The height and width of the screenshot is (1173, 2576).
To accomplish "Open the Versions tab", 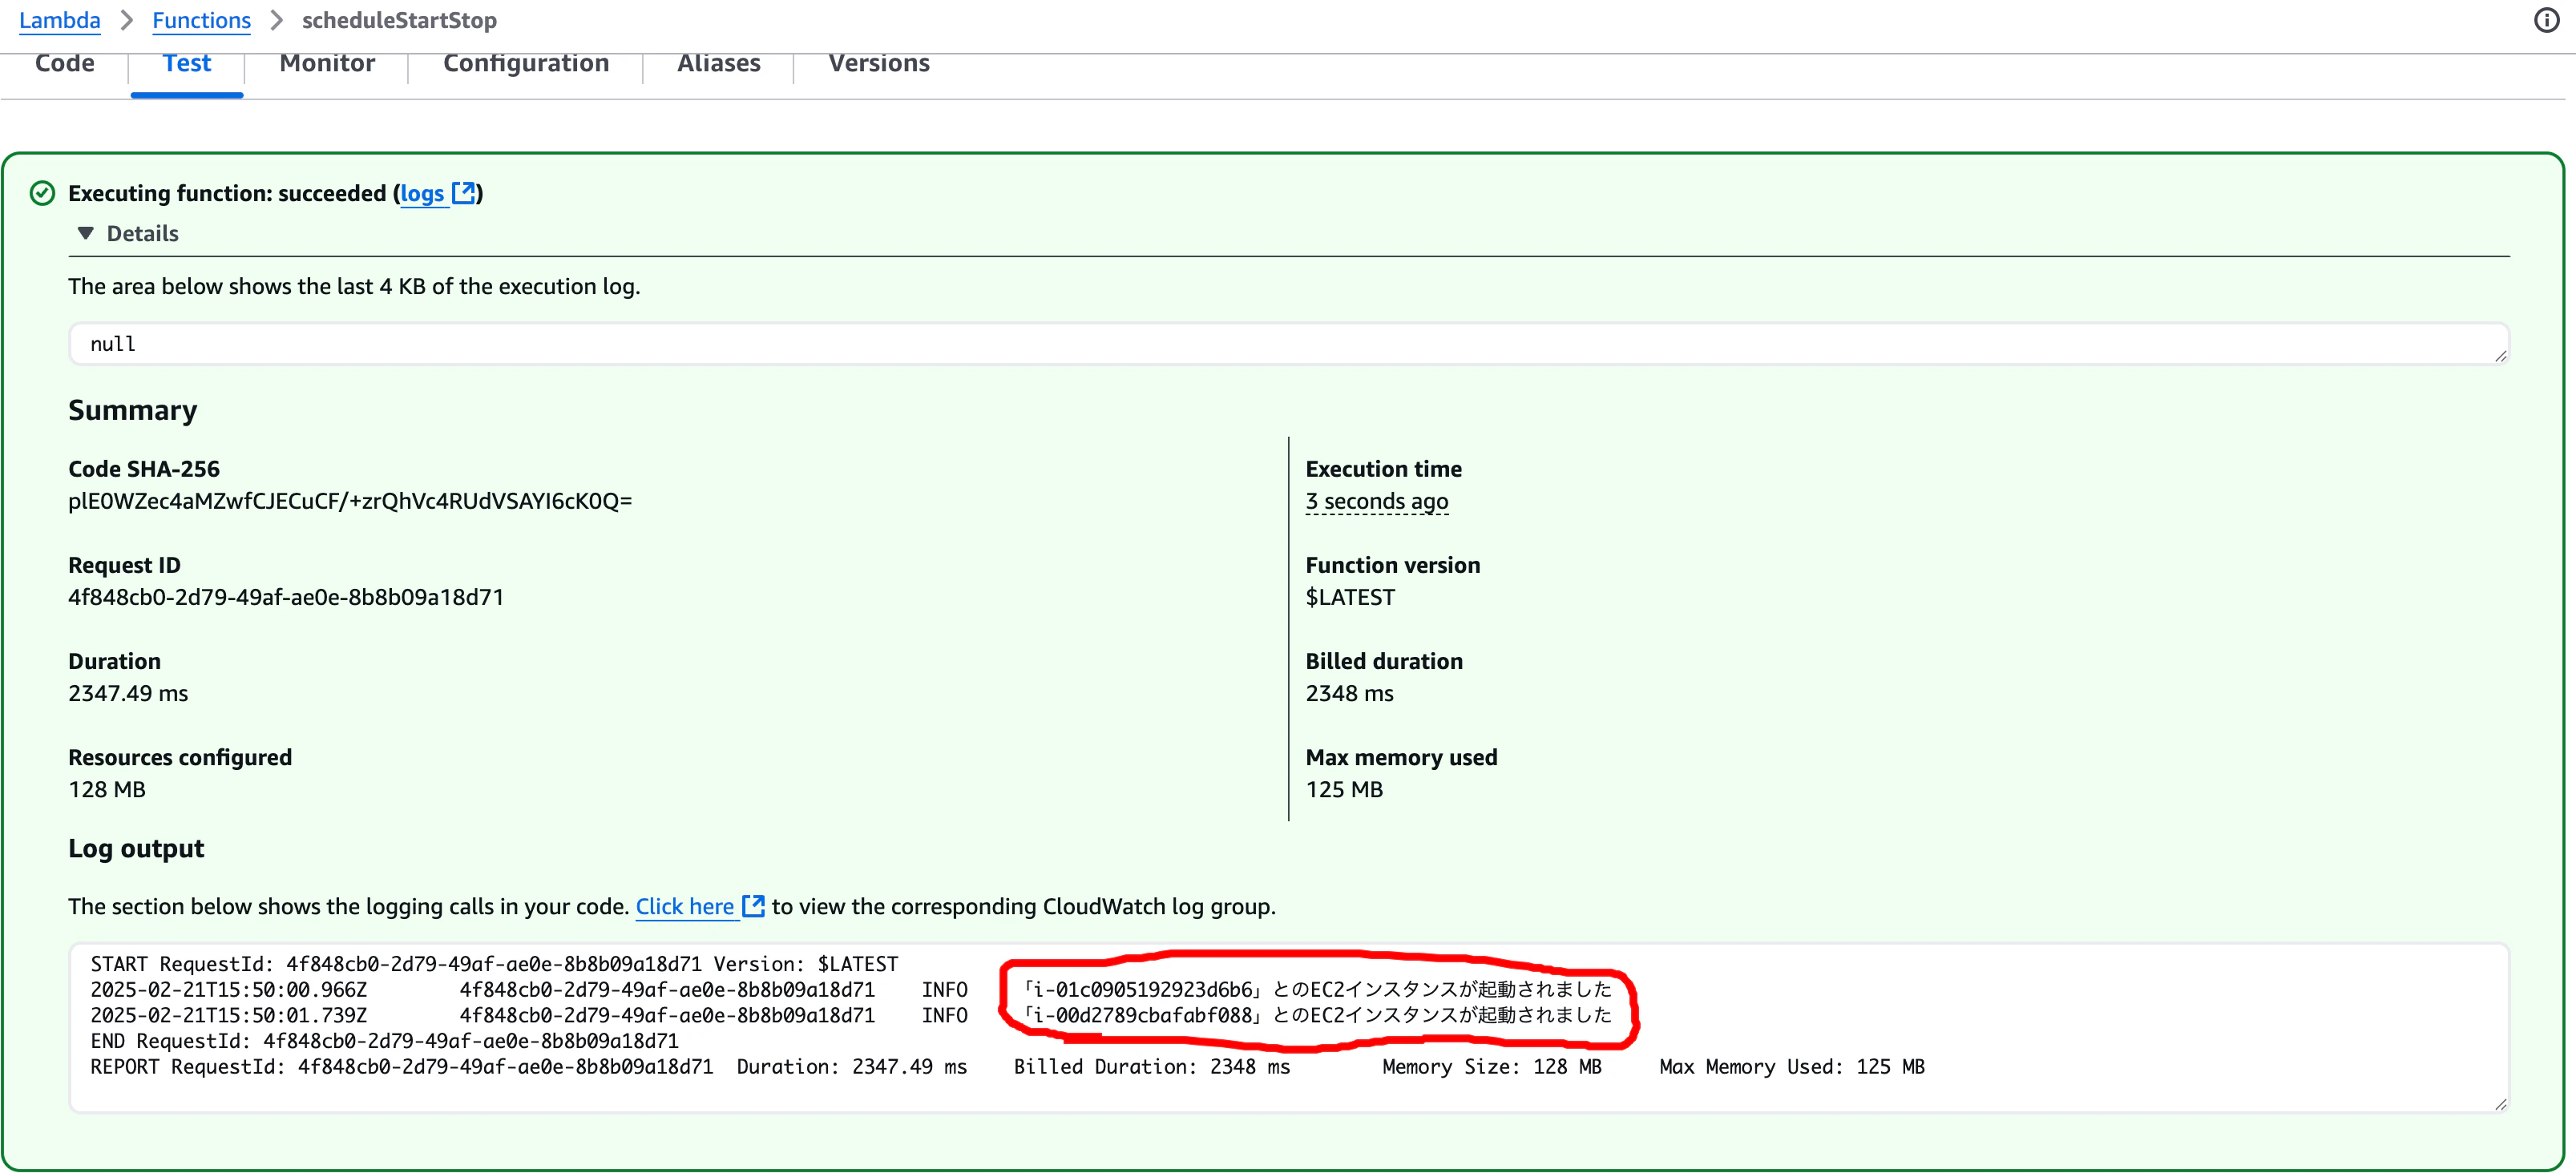I will pos(879,63).
